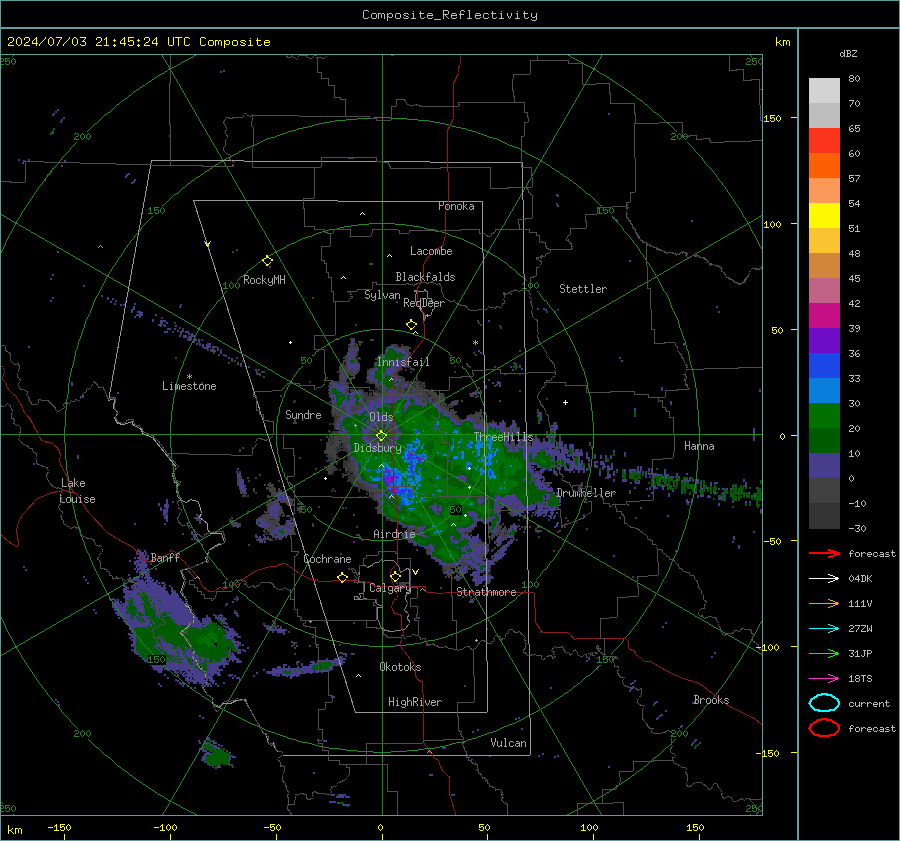Image resolution: width=900 pixels, height=841 pixels.
Task: Select the Okotoks label
Action: coord(400,667)
